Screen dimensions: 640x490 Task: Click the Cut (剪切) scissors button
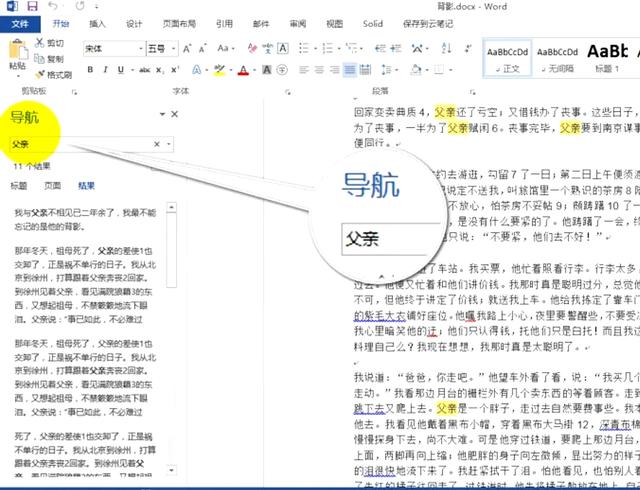click(49, 43)
